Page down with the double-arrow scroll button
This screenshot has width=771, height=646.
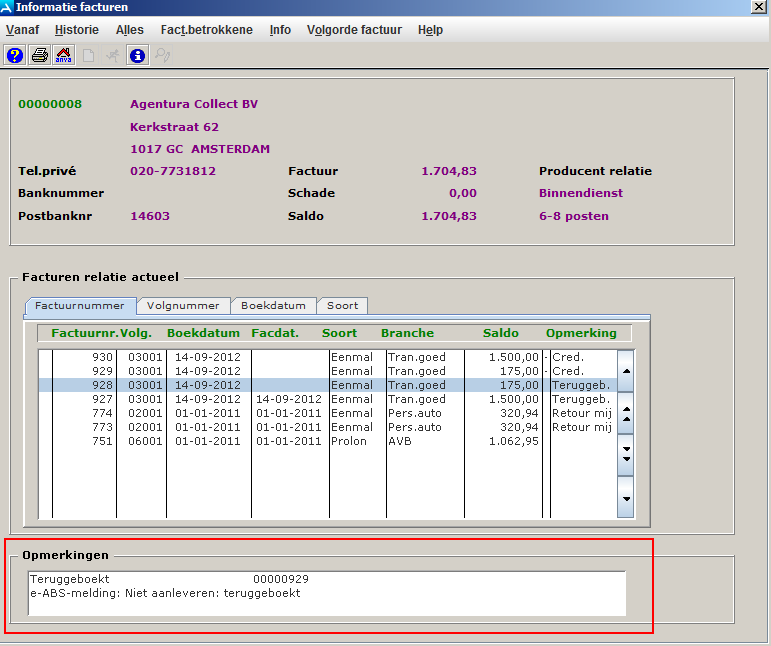(x=626, y=454)
